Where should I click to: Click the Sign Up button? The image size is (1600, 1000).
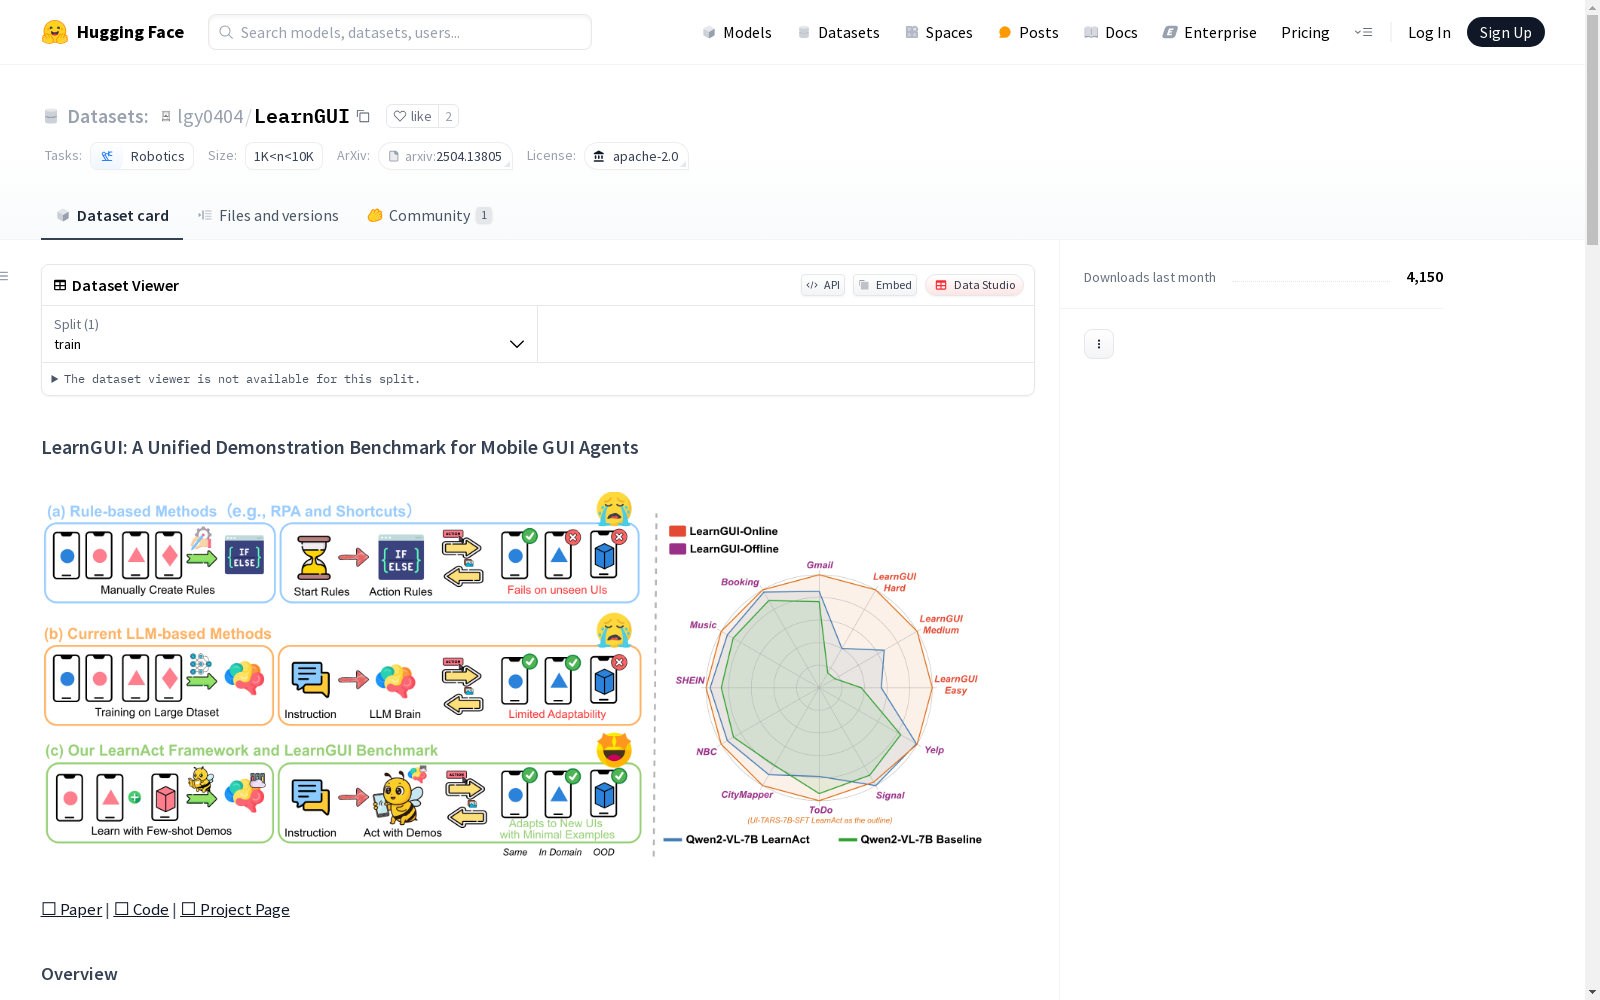pos(1505,32)
